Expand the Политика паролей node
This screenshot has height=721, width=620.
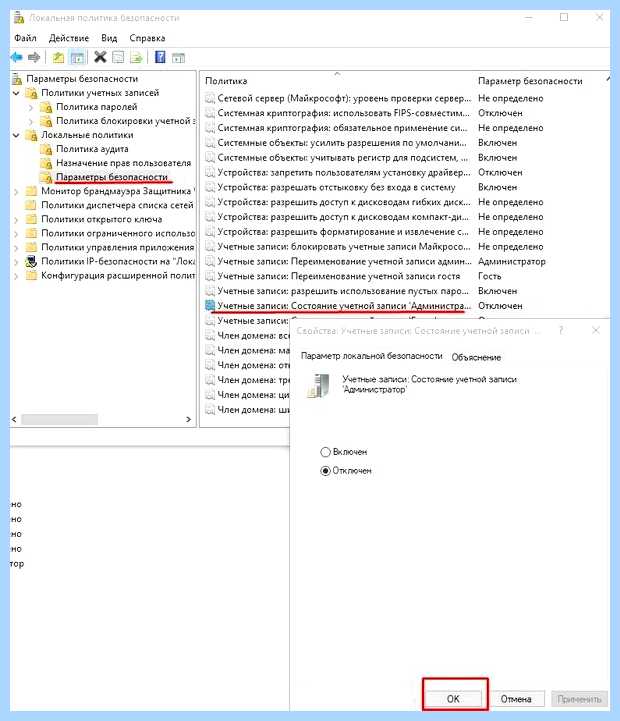coord(31,108)
